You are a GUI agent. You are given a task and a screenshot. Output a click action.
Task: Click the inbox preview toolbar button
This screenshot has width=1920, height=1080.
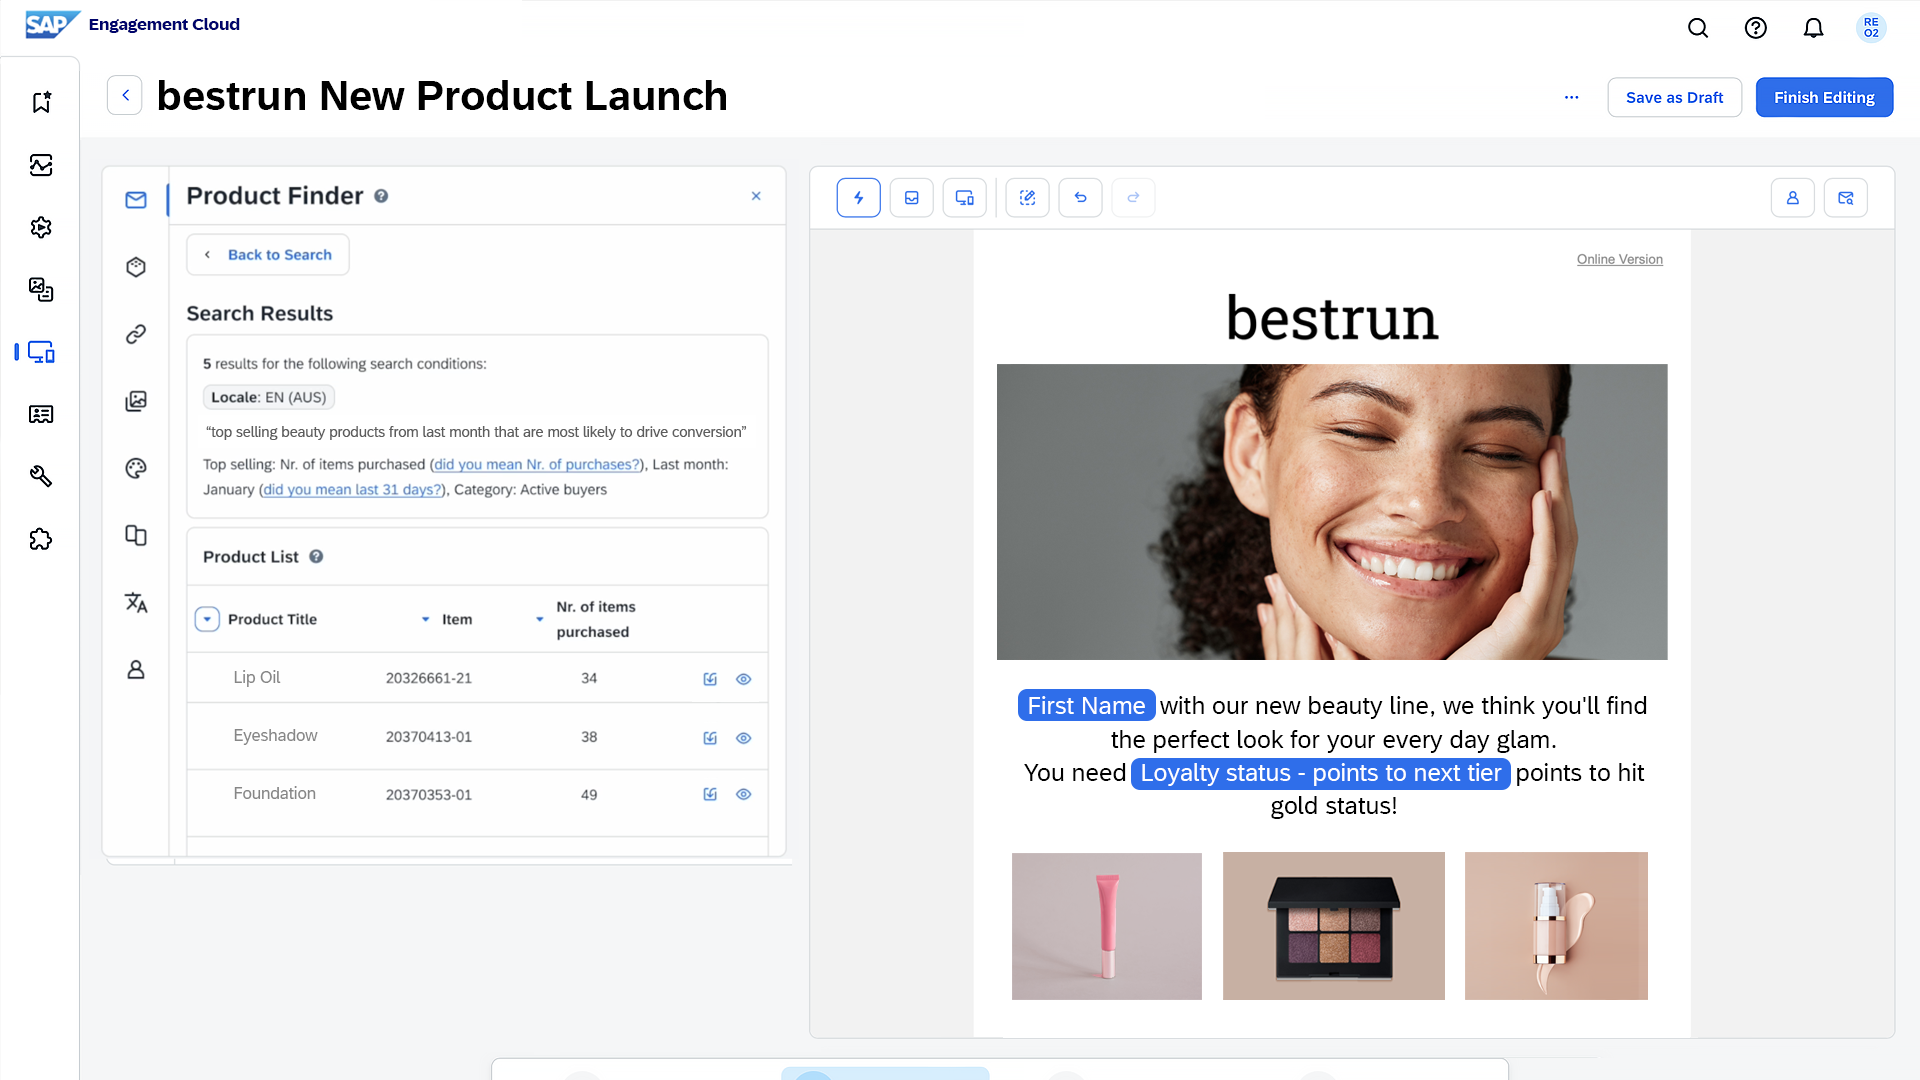coord(912,198)
